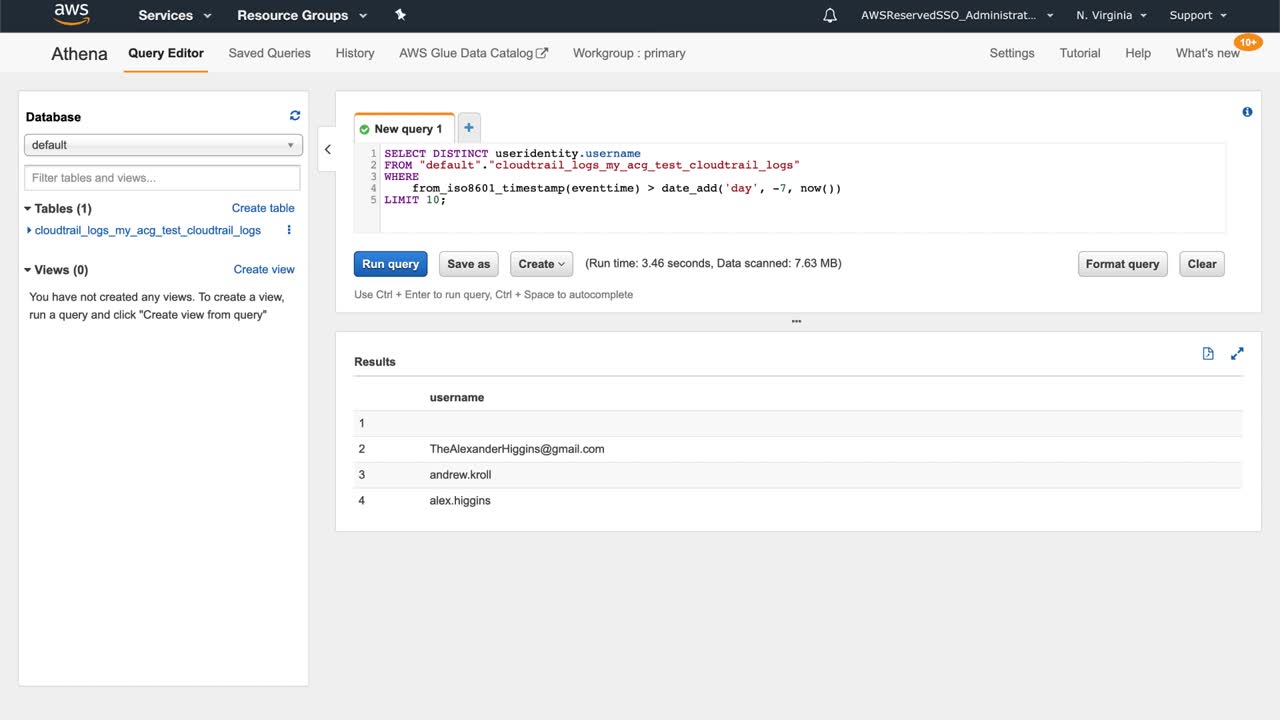Image resolution: width=1280 pixels, height=720 pixels.
Task: Collapse the Tables section
Action: pyautogui.click(x=28, y=209)
